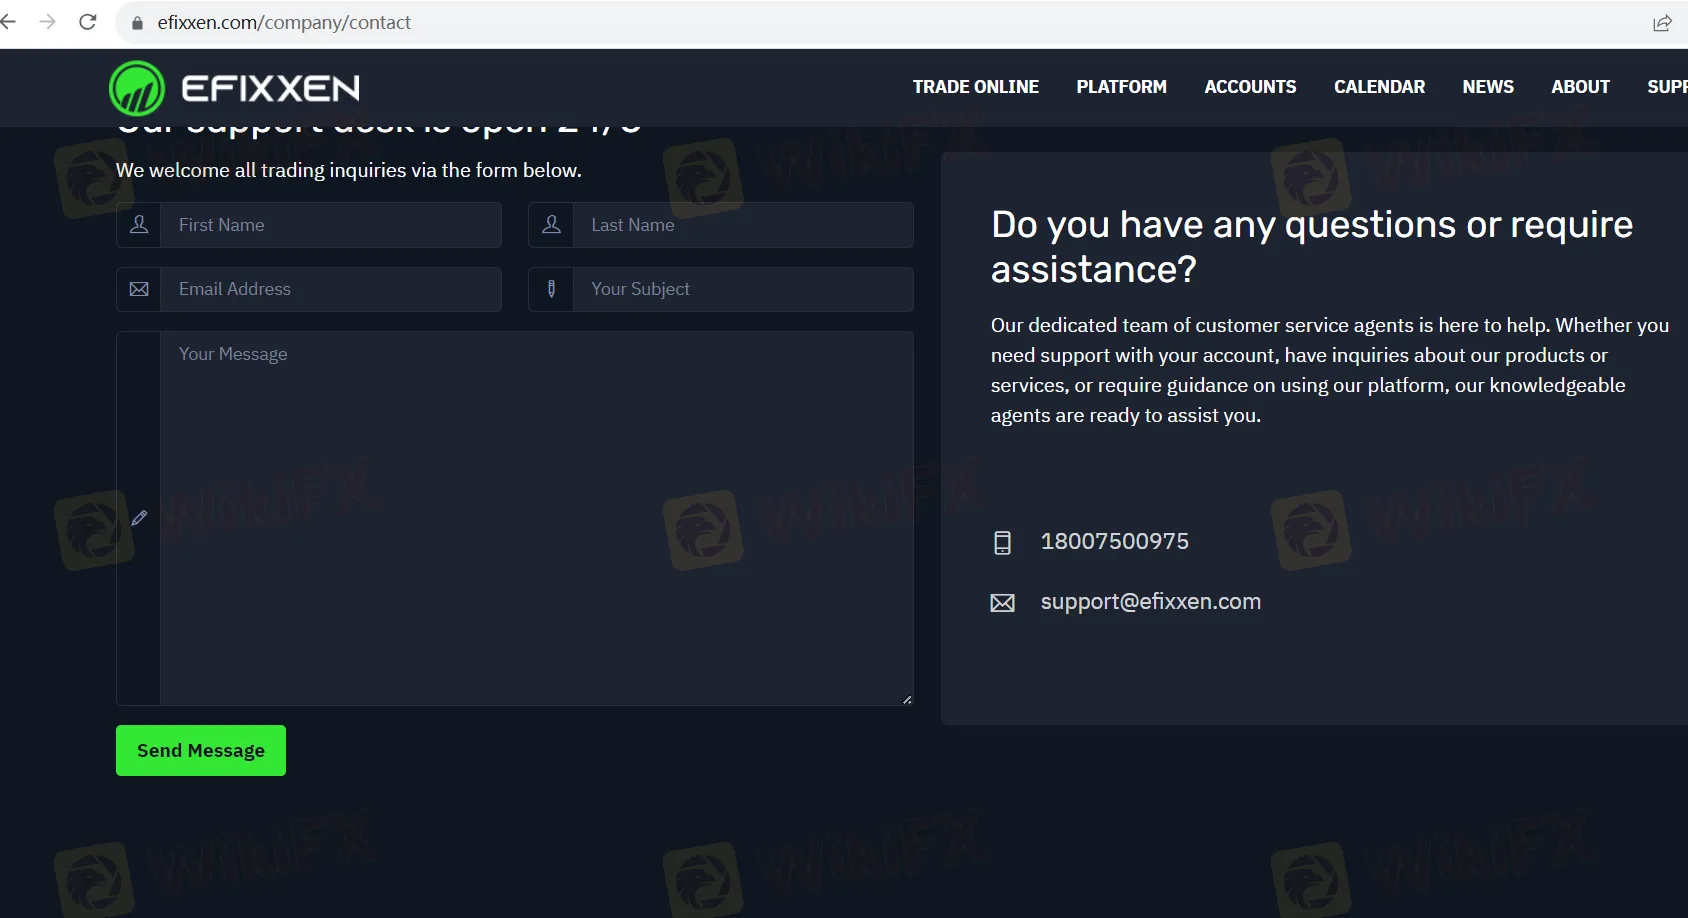Click the pen icon beside Your Subject
This screenshot has height=918, width=1688.
(551, 289)
